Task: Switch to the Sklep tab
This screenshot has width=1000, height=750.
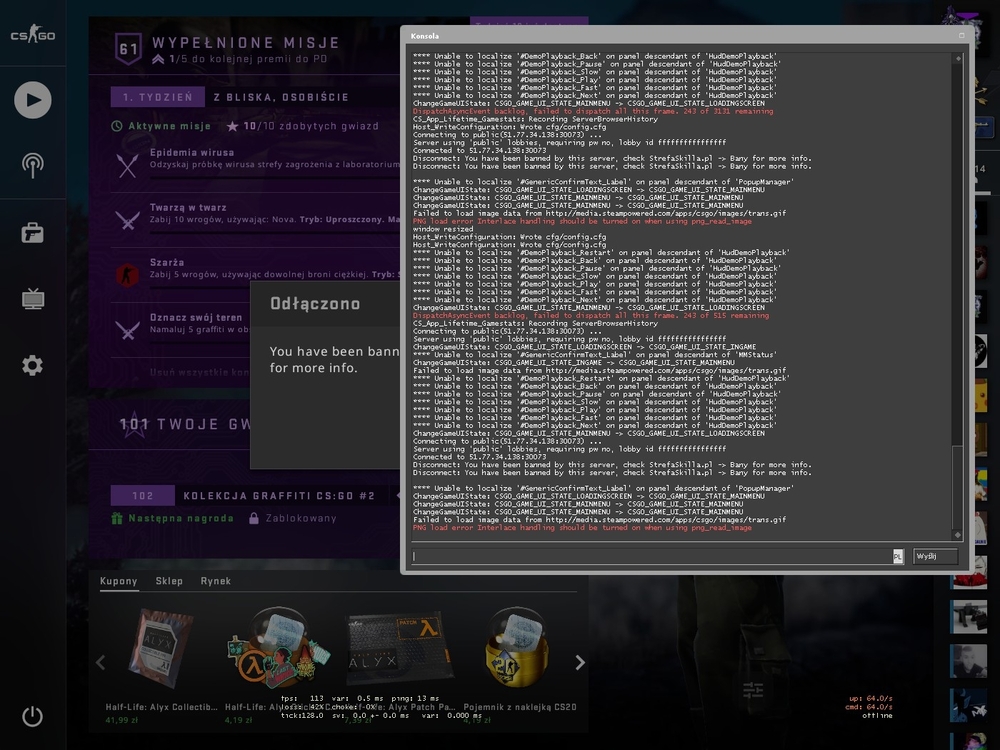Action: click(x=169, y=581)
